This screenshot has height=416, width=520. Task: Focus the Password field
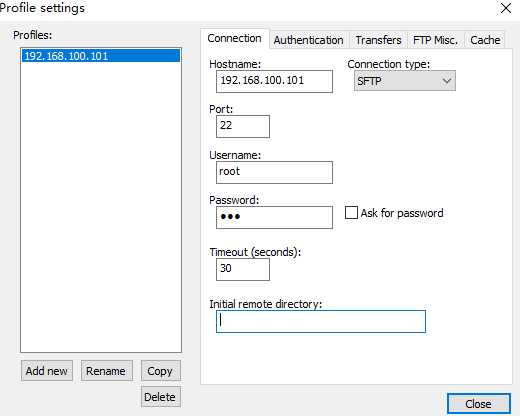(274, 217)
